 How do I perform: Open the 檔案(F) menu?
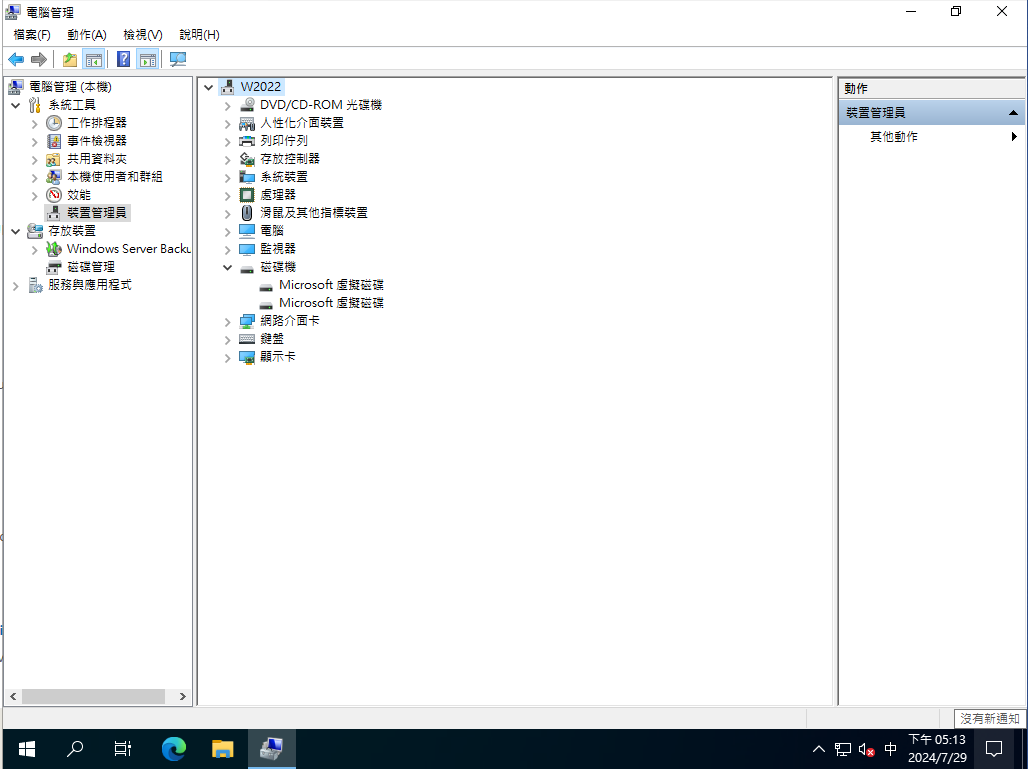31,35
